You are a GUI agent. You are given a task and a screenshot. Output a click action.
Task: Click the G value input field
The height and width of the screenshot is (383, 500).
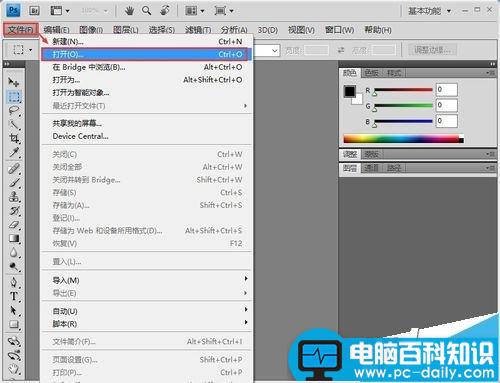click(x=447, y=105)
